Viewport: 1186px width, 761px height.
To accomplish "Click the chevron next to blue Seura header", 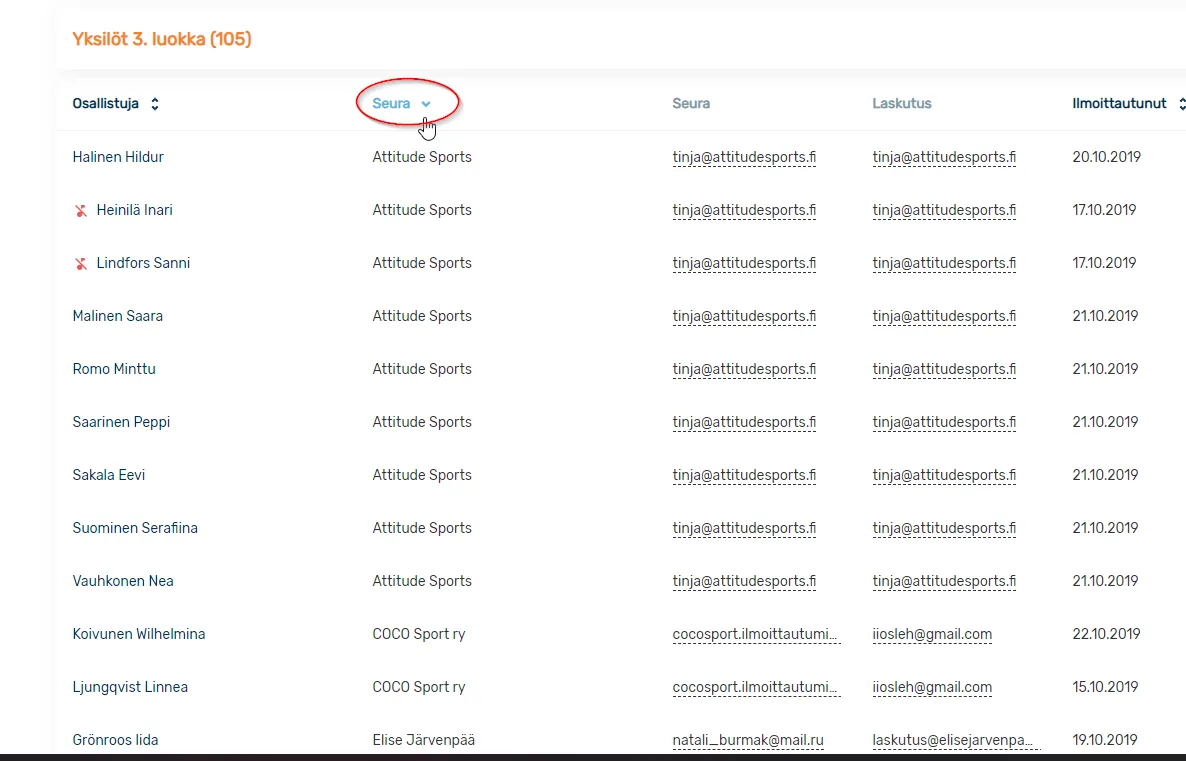I will pos(426,104).
